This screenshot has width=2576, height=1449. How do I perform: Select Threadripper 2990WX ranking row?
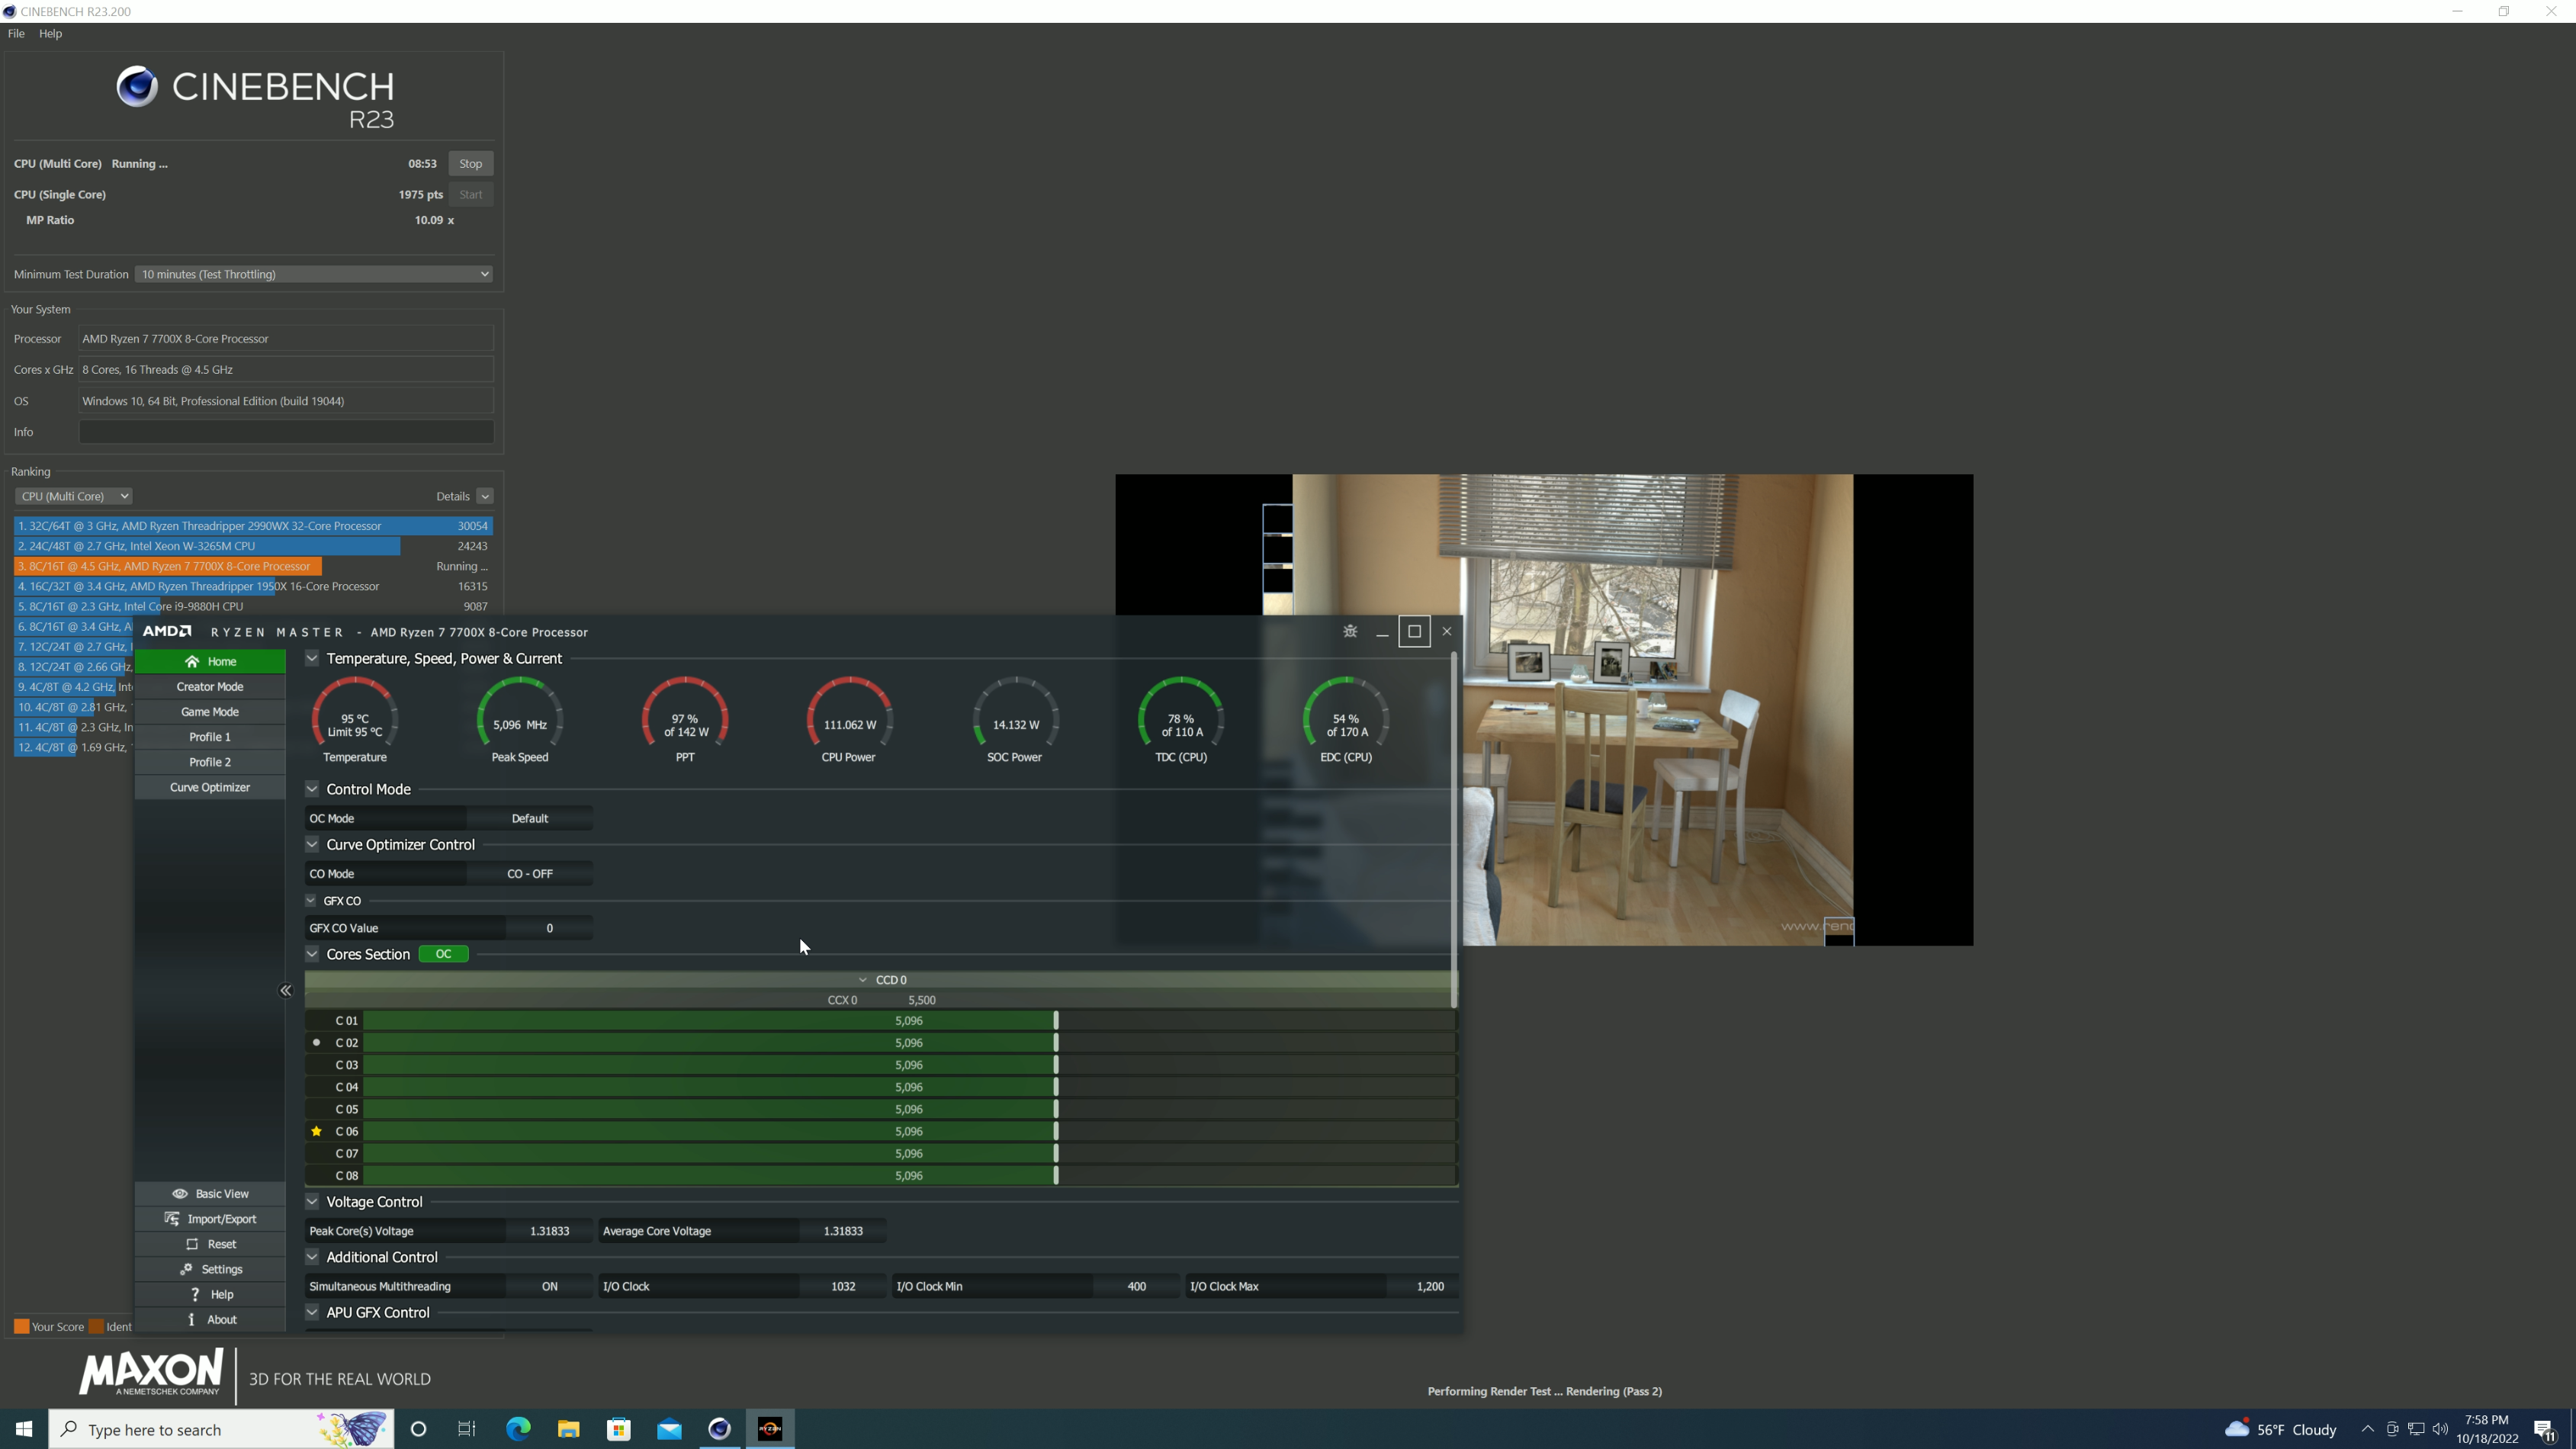253,526
